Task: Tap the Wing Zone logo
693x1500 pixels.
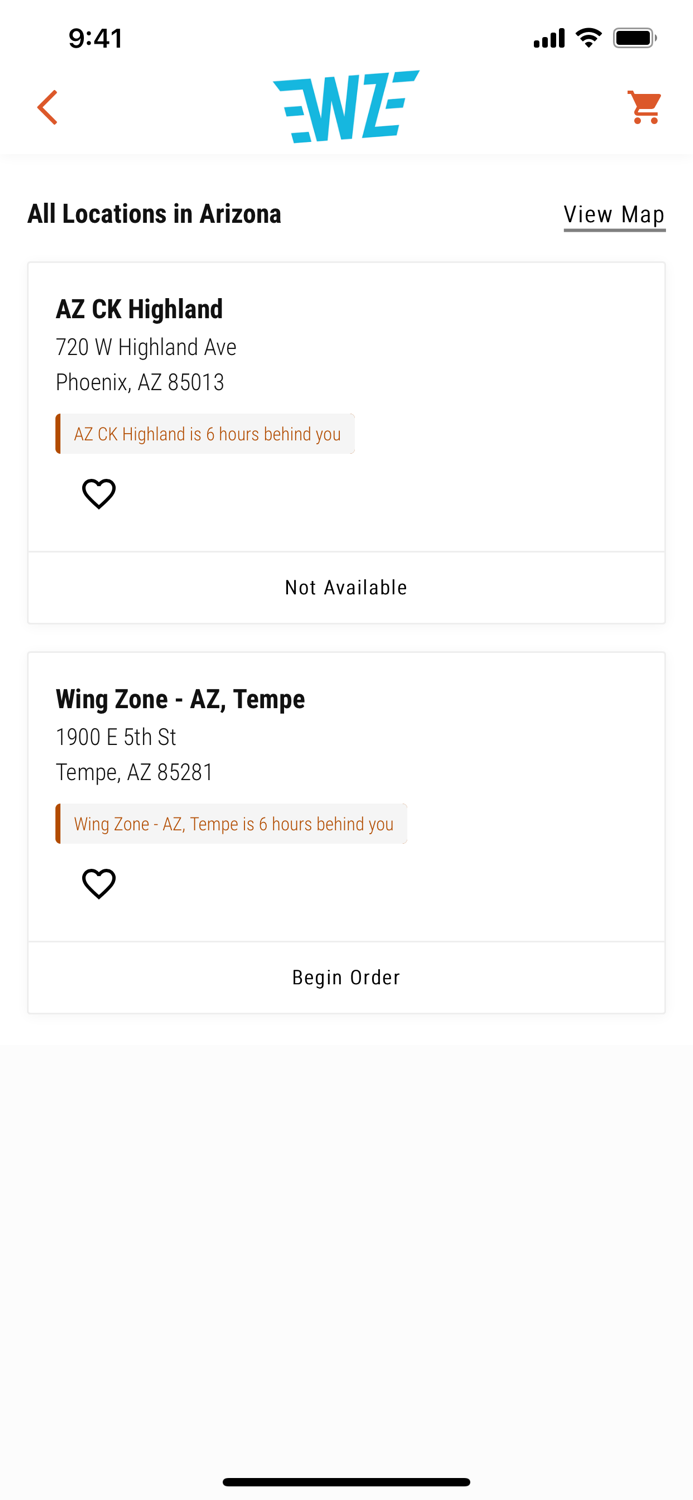Action: coord(346,105)
